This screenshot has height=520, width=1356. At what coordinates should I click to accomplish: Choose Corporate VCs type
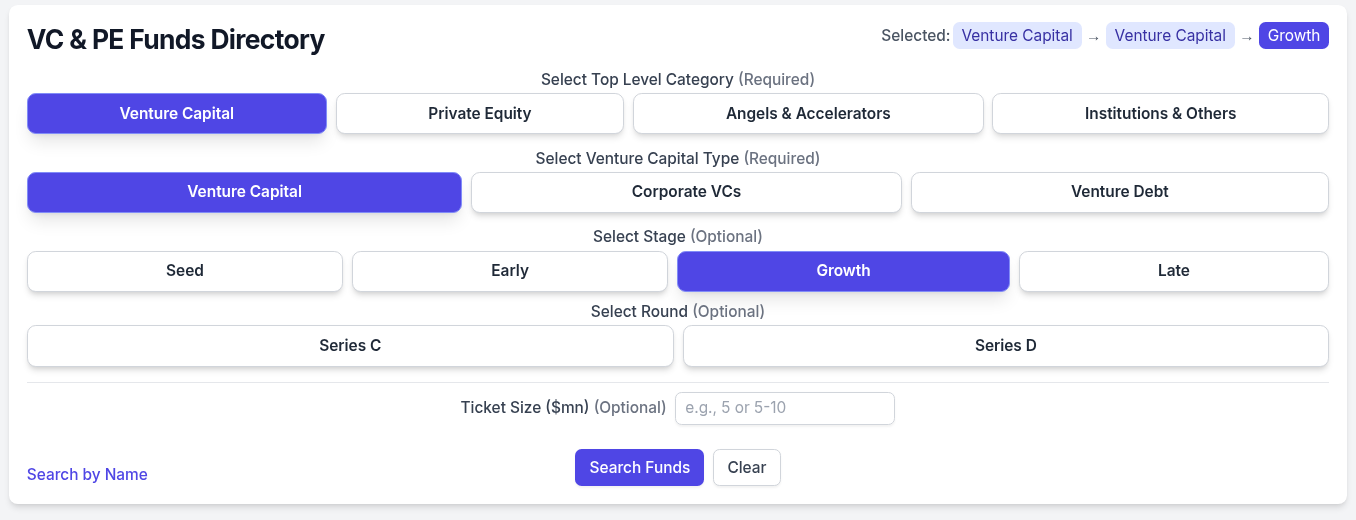686,192
